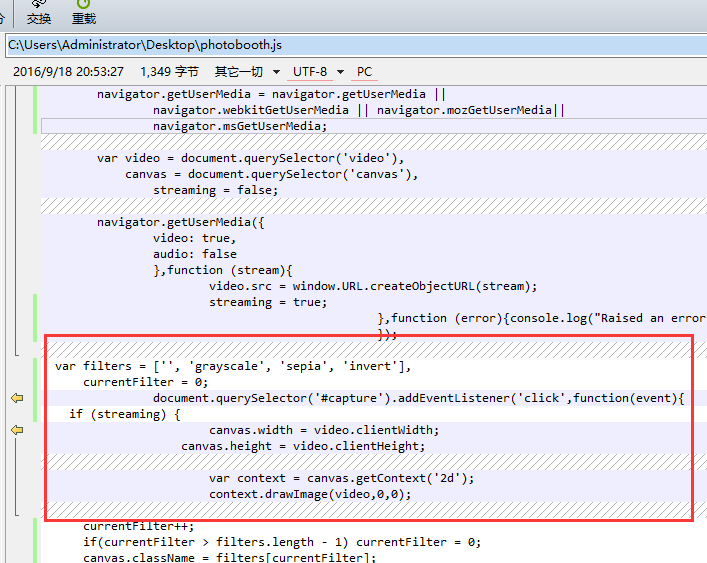This screenshot has width=707, height=563.
Task: Click the 'if (streaming) {' code line
Action: pyautogui.click(x=125, y=414)
